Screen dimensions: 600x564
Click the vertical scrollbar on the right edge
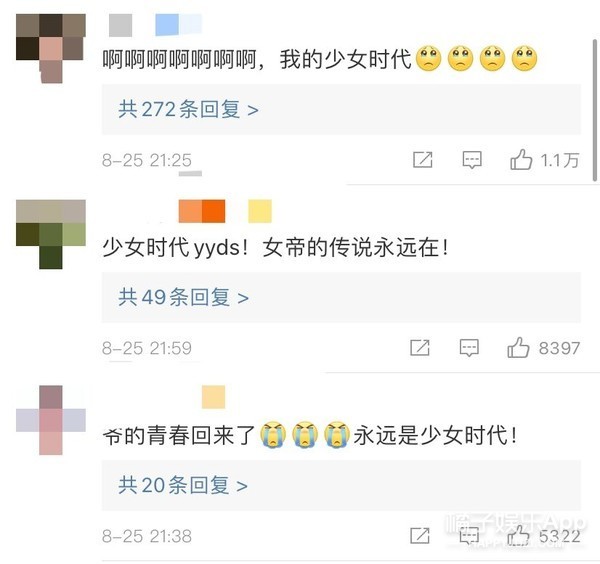click(595, 110)
